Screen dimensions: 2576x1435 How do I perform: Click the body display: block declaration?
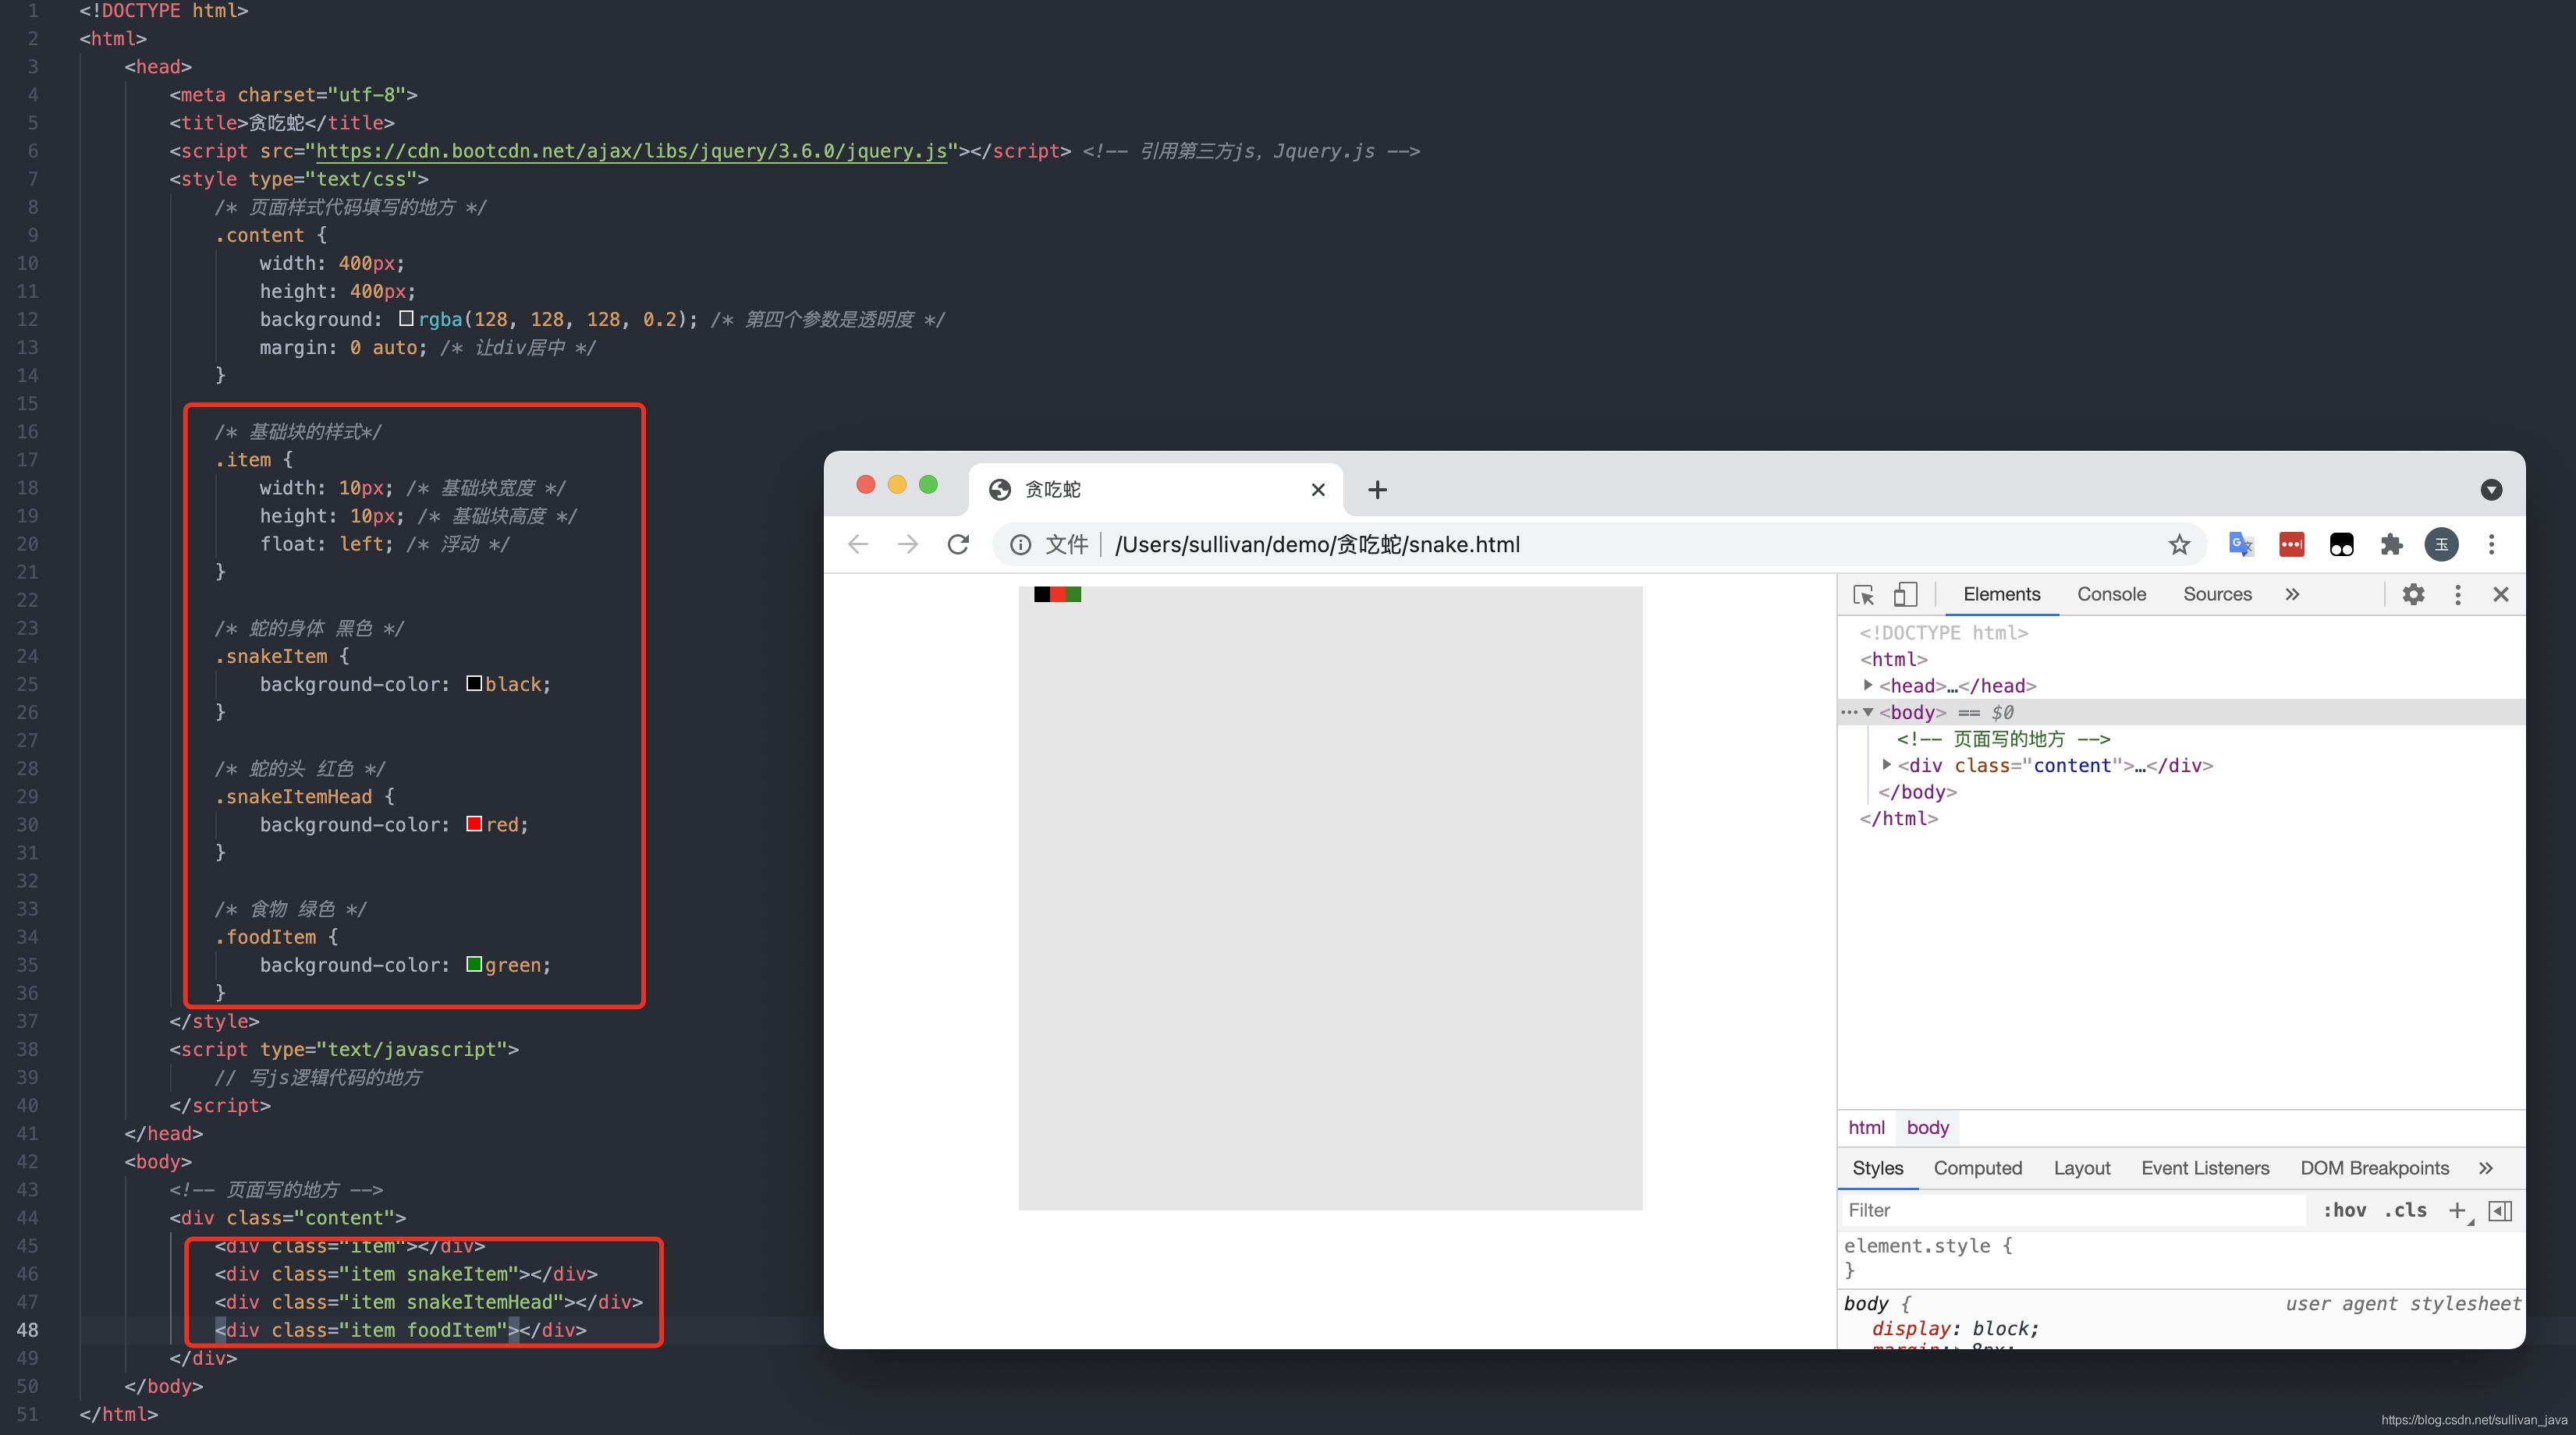coord(1955,1328)
